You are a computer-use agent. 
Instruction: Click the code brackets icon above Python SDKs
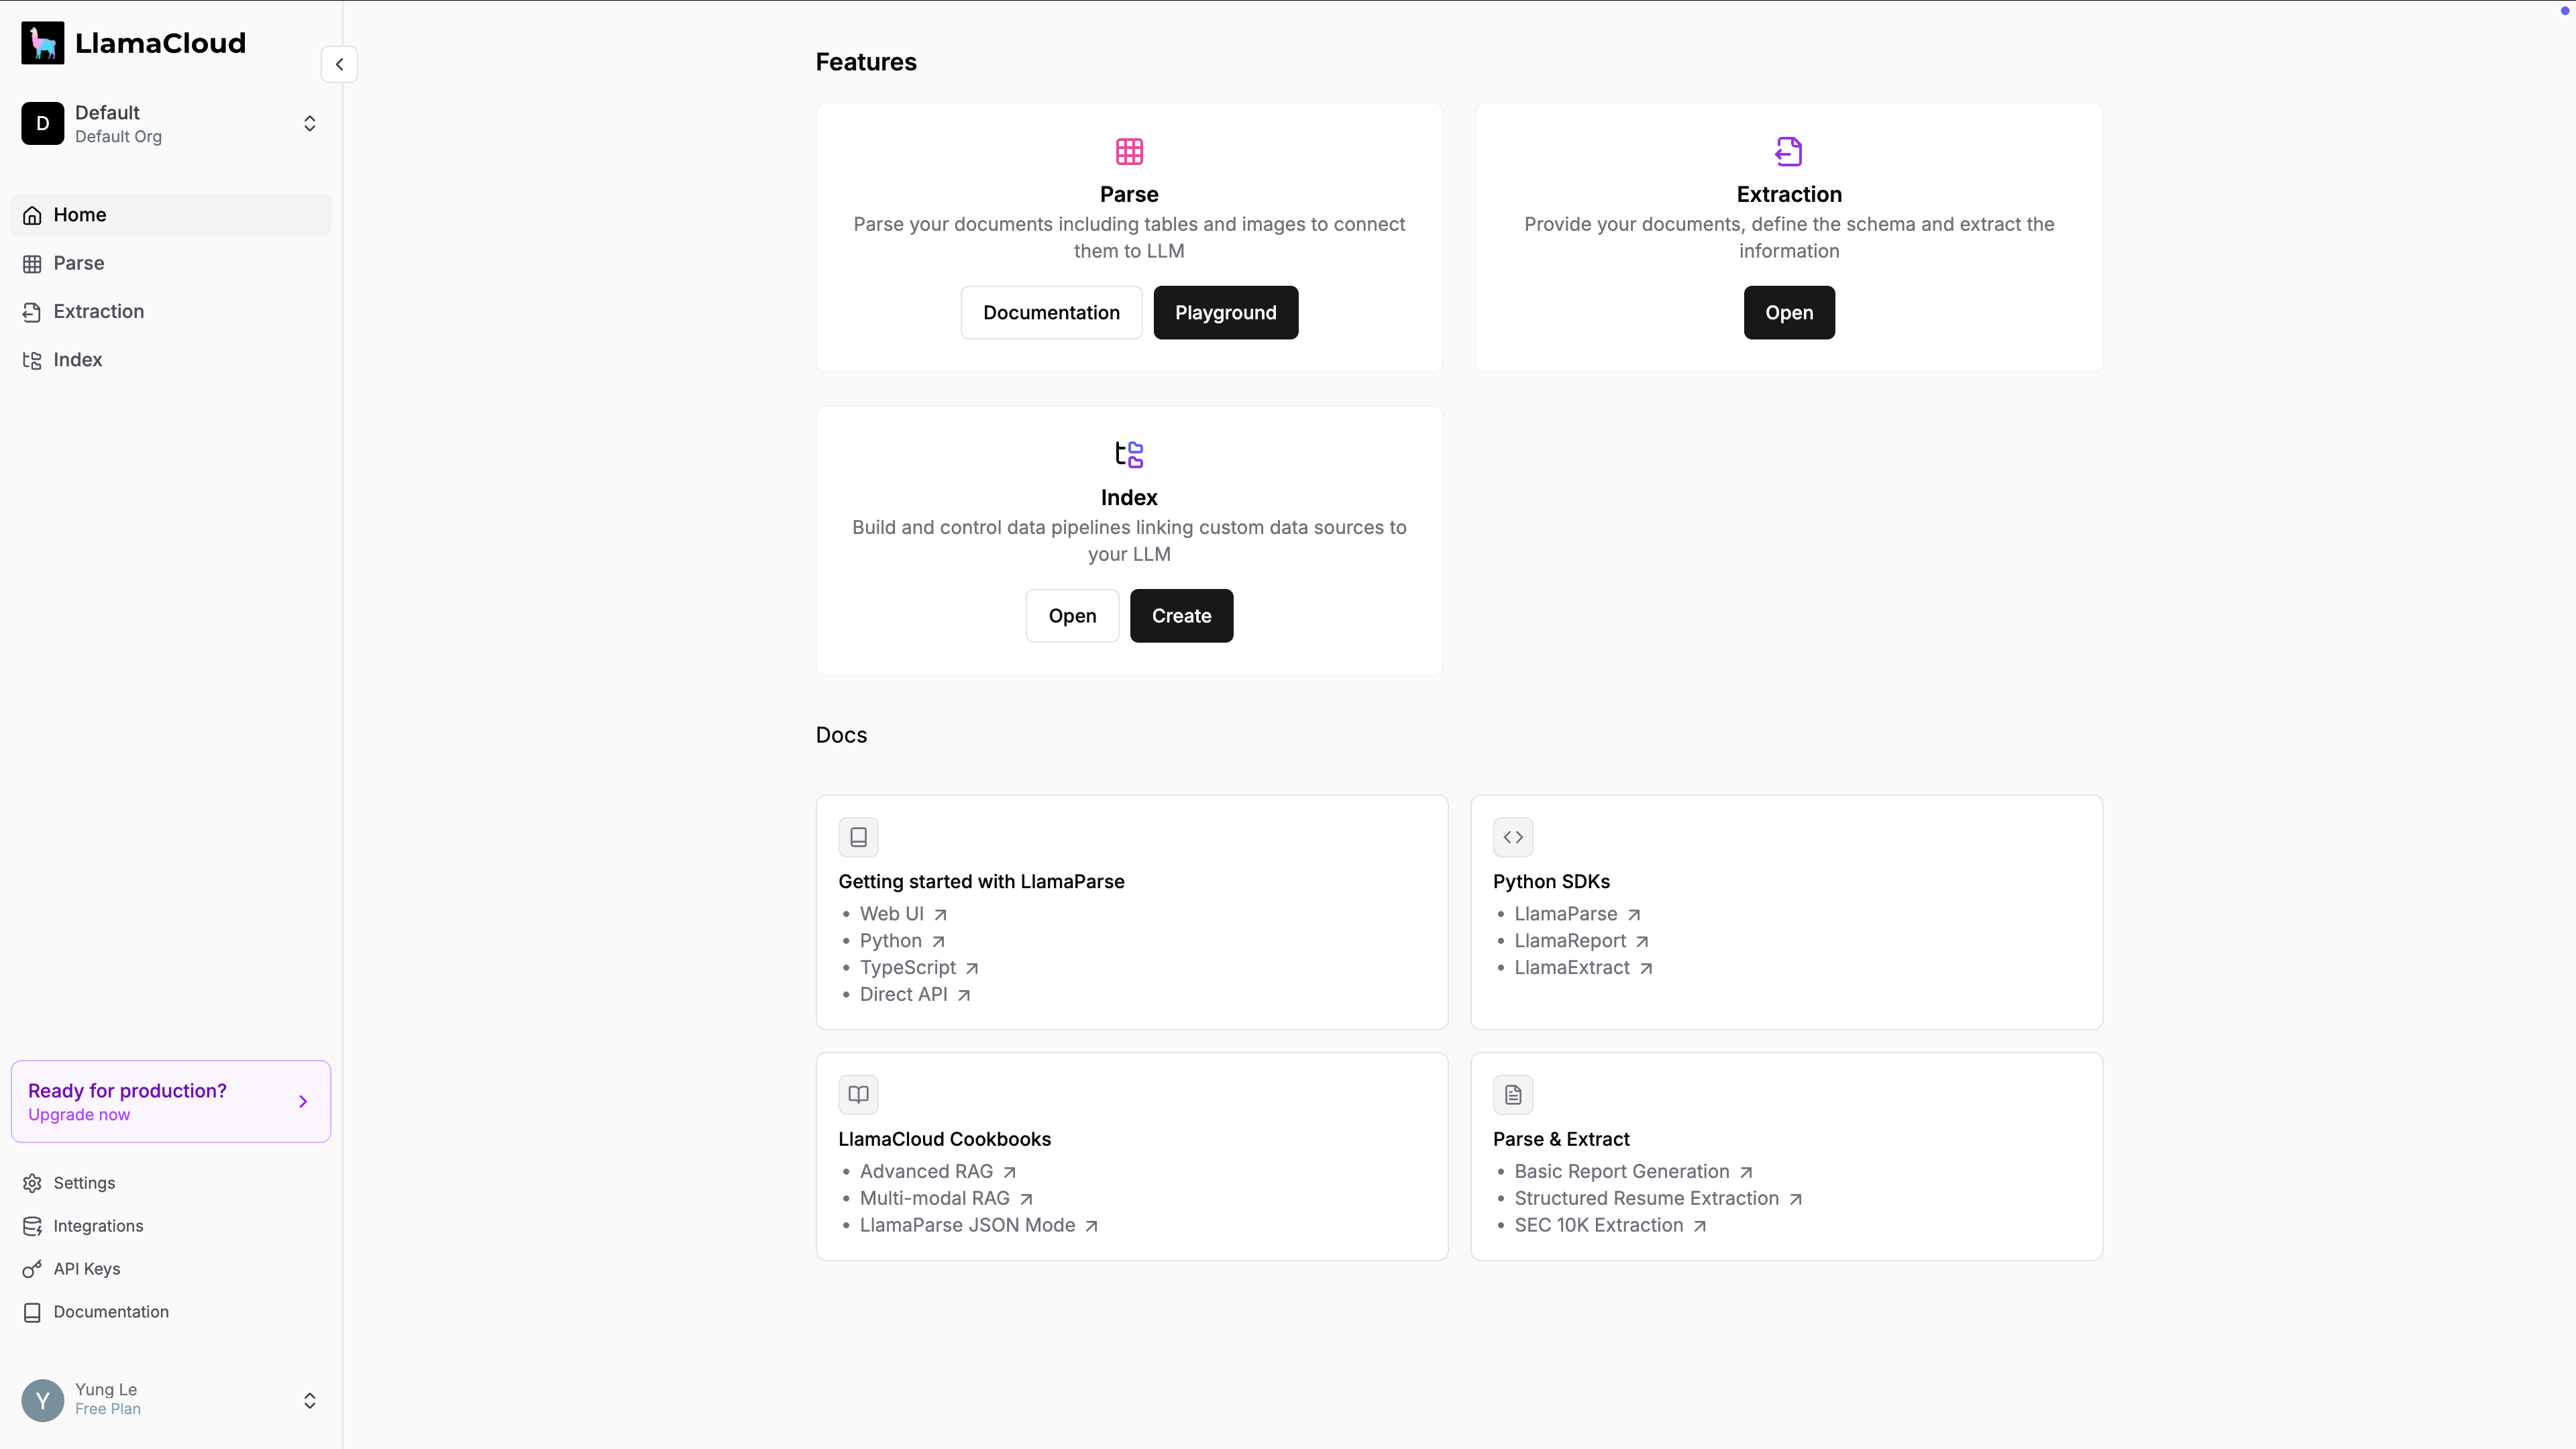[1513, 837]
